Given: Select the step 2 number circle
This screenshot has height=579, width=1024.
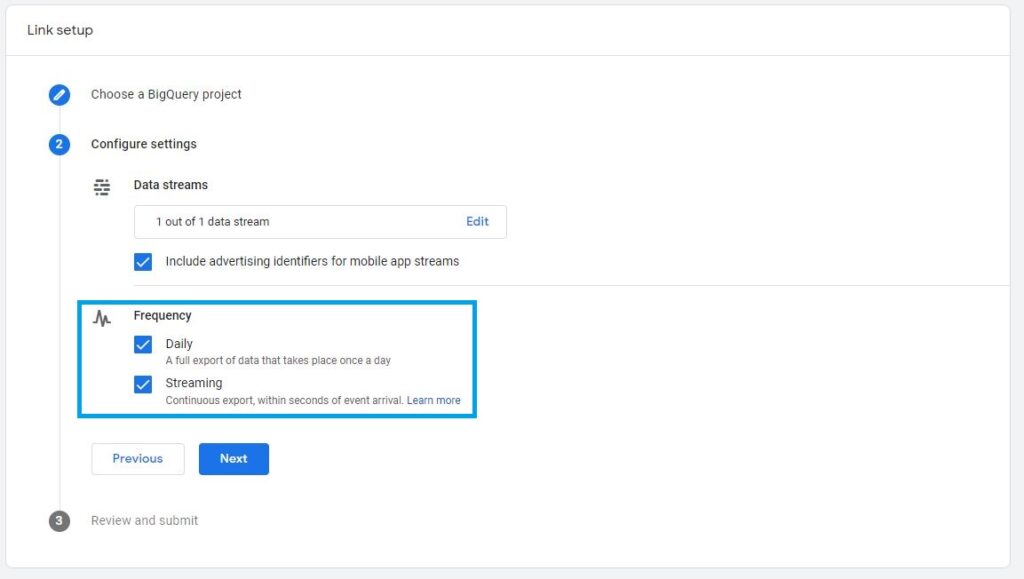Looking at the screenshot, I should [x=59, y=144].
